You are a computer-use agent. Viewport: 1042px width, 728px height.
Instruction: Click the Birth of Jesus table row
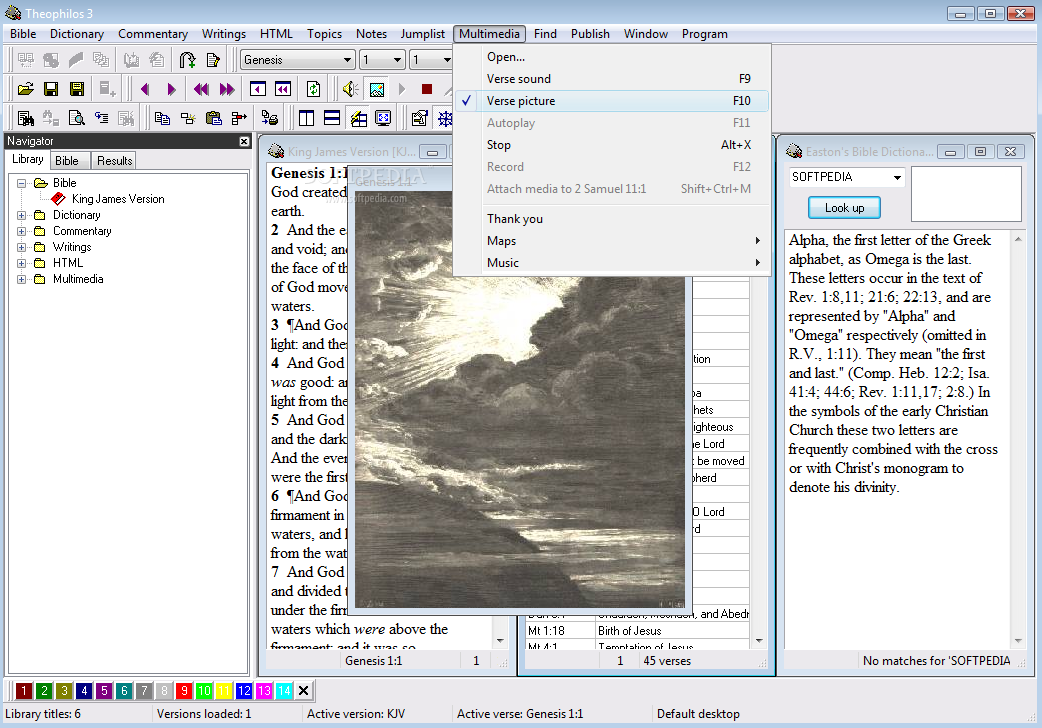(x=638, y=631)
